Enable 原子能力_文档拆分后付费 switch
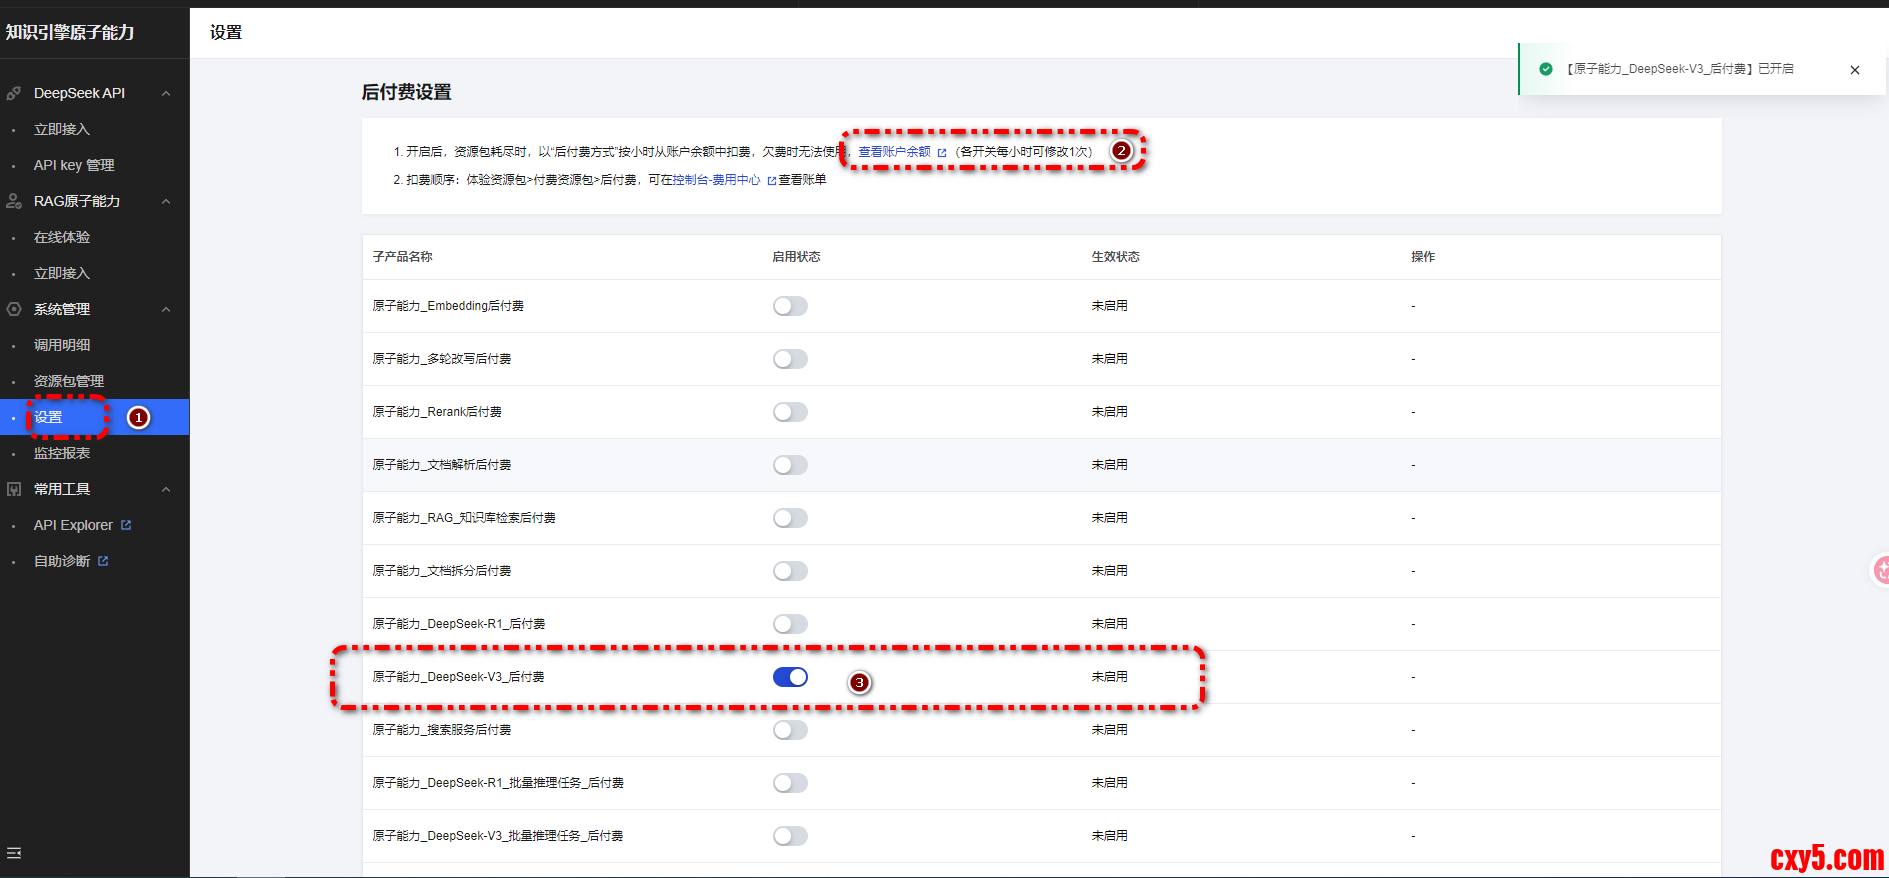The height and width of the screenshot is (878, 1889). point(790,571)
